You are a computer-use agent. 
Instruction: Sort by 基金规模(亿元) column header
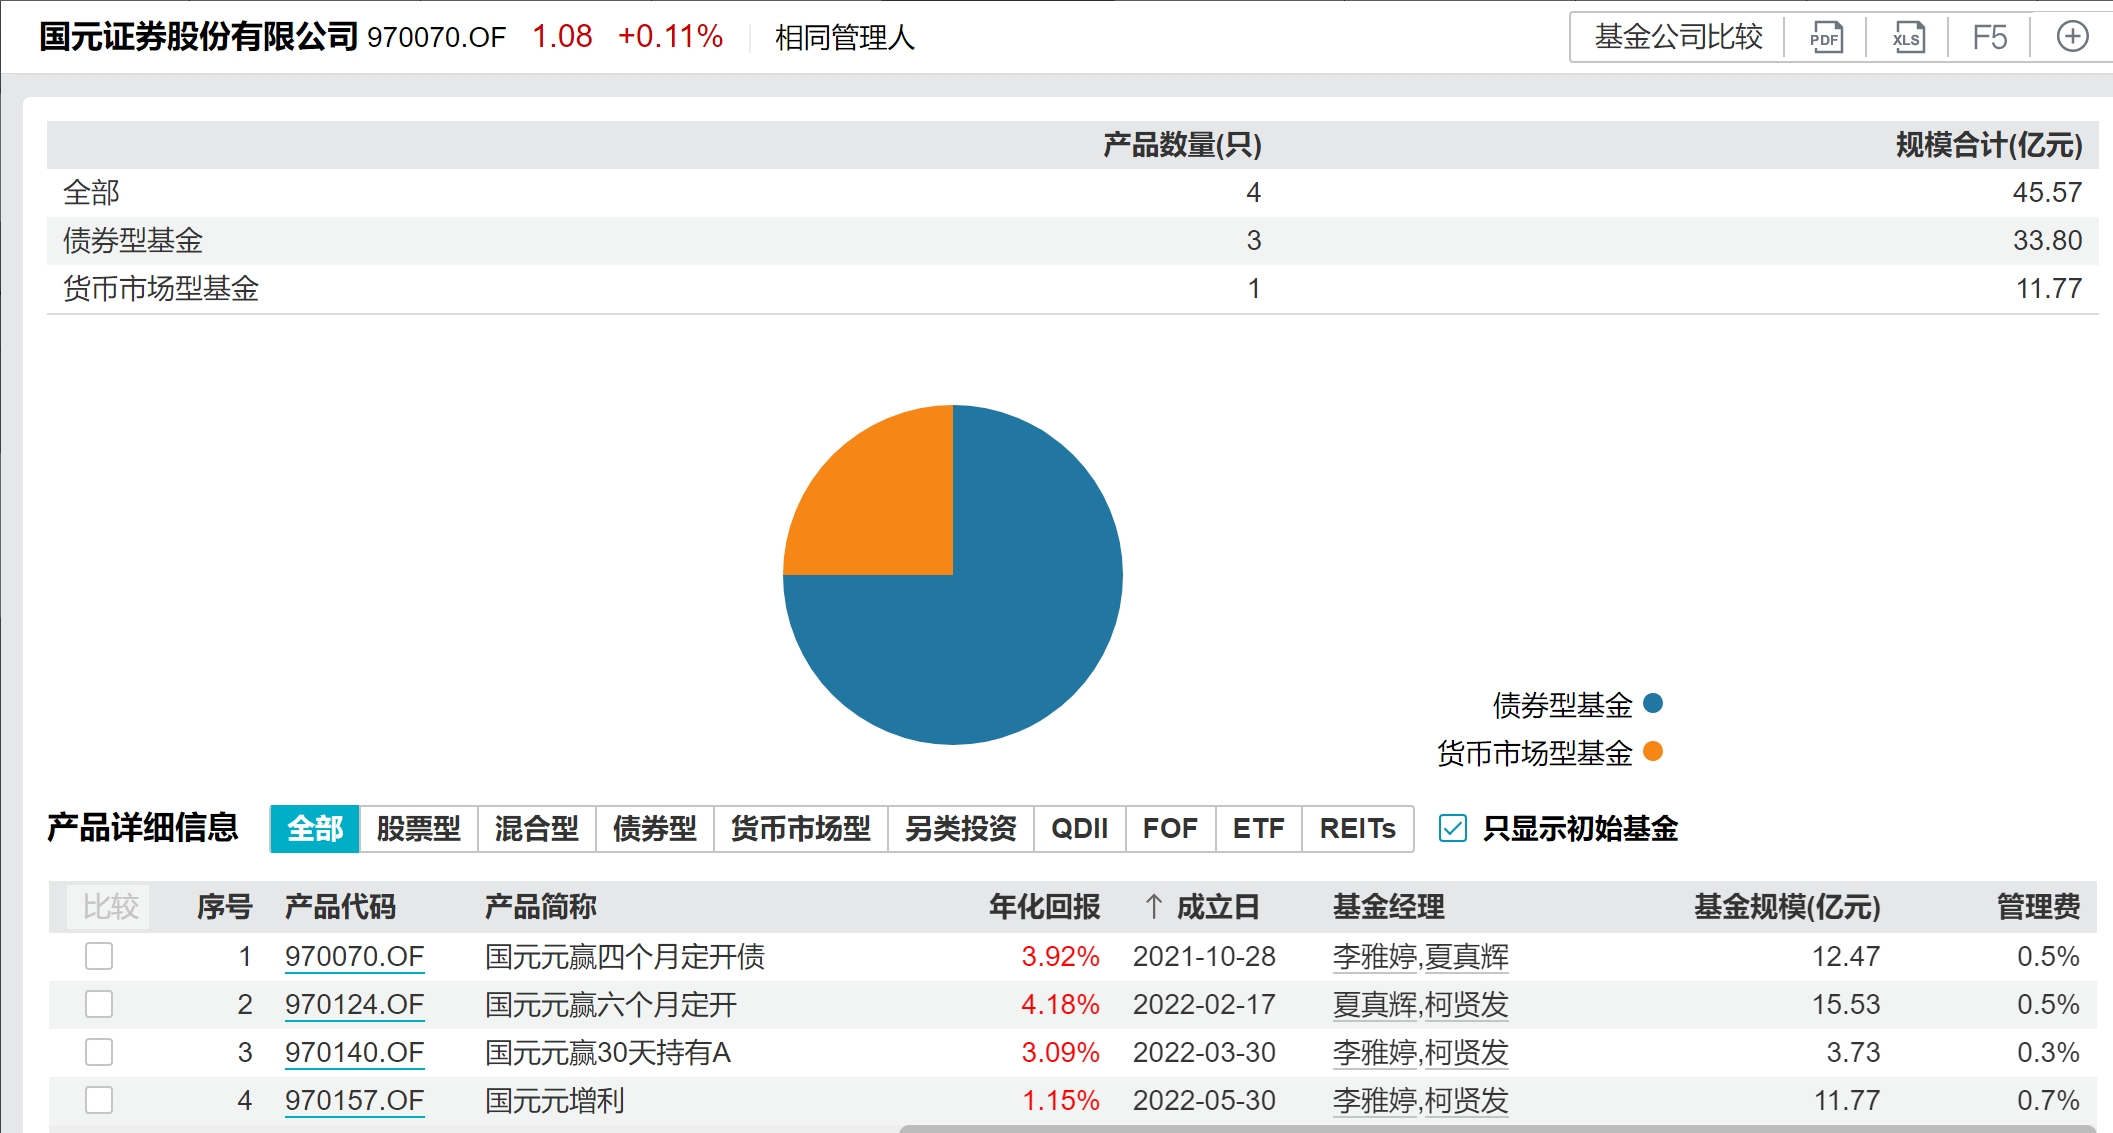click(1786, 906)
